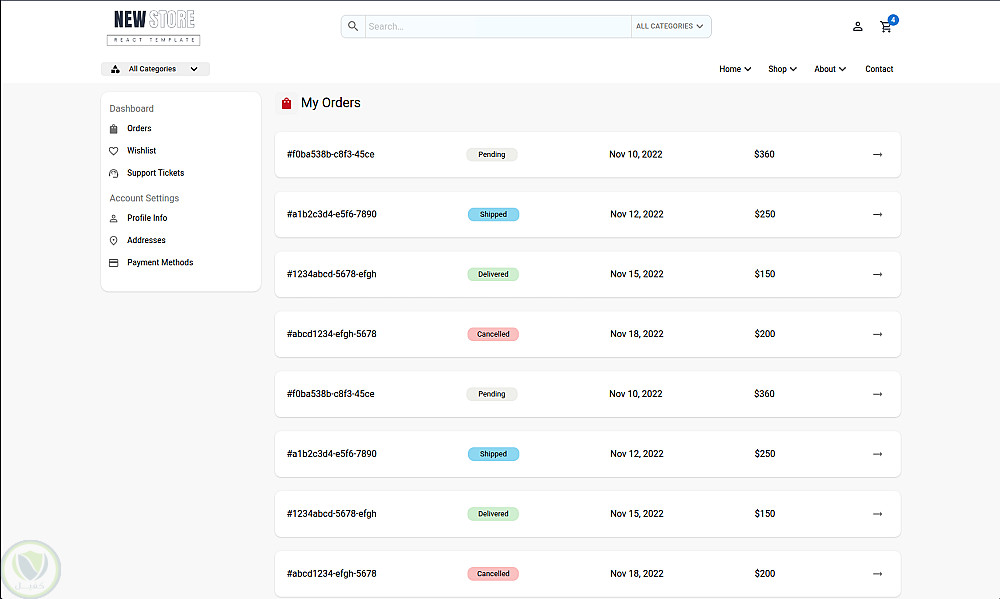Select Orders in the dashboard sidebar
The image size is (1000, 599).
138,128
